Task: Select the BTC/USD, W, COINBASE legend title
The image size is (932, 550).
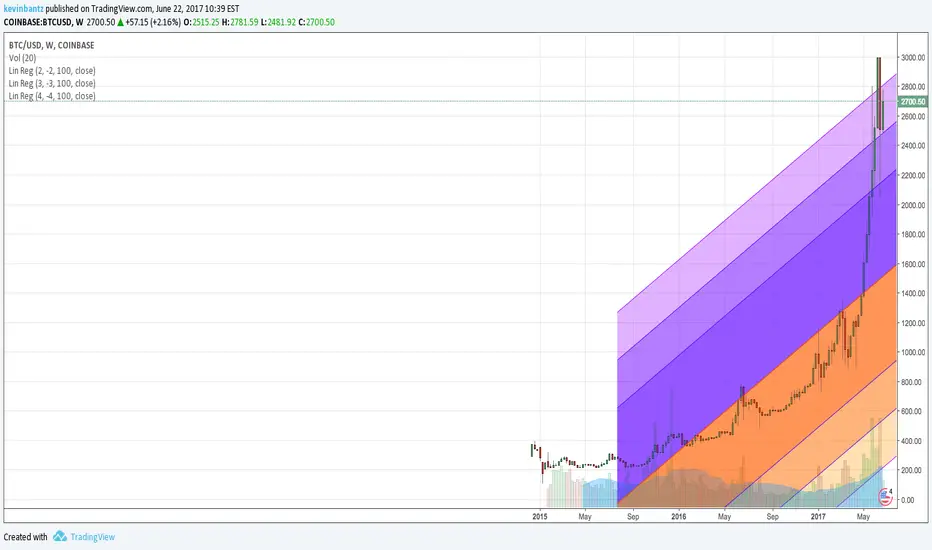Action: coord(52,45)
